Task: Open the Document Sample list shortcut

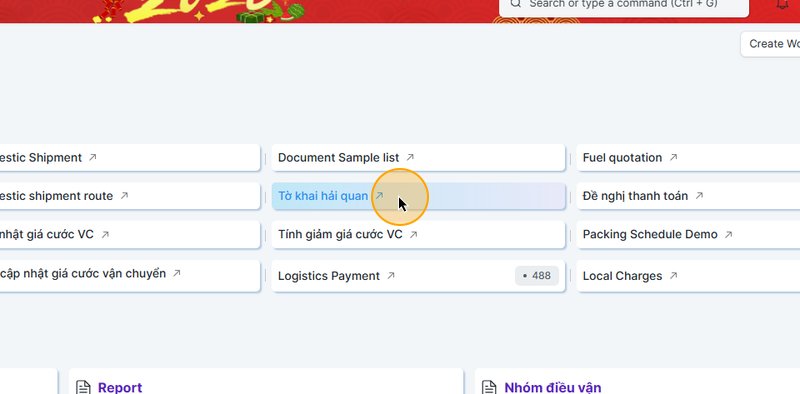Action: click(418, 158)
